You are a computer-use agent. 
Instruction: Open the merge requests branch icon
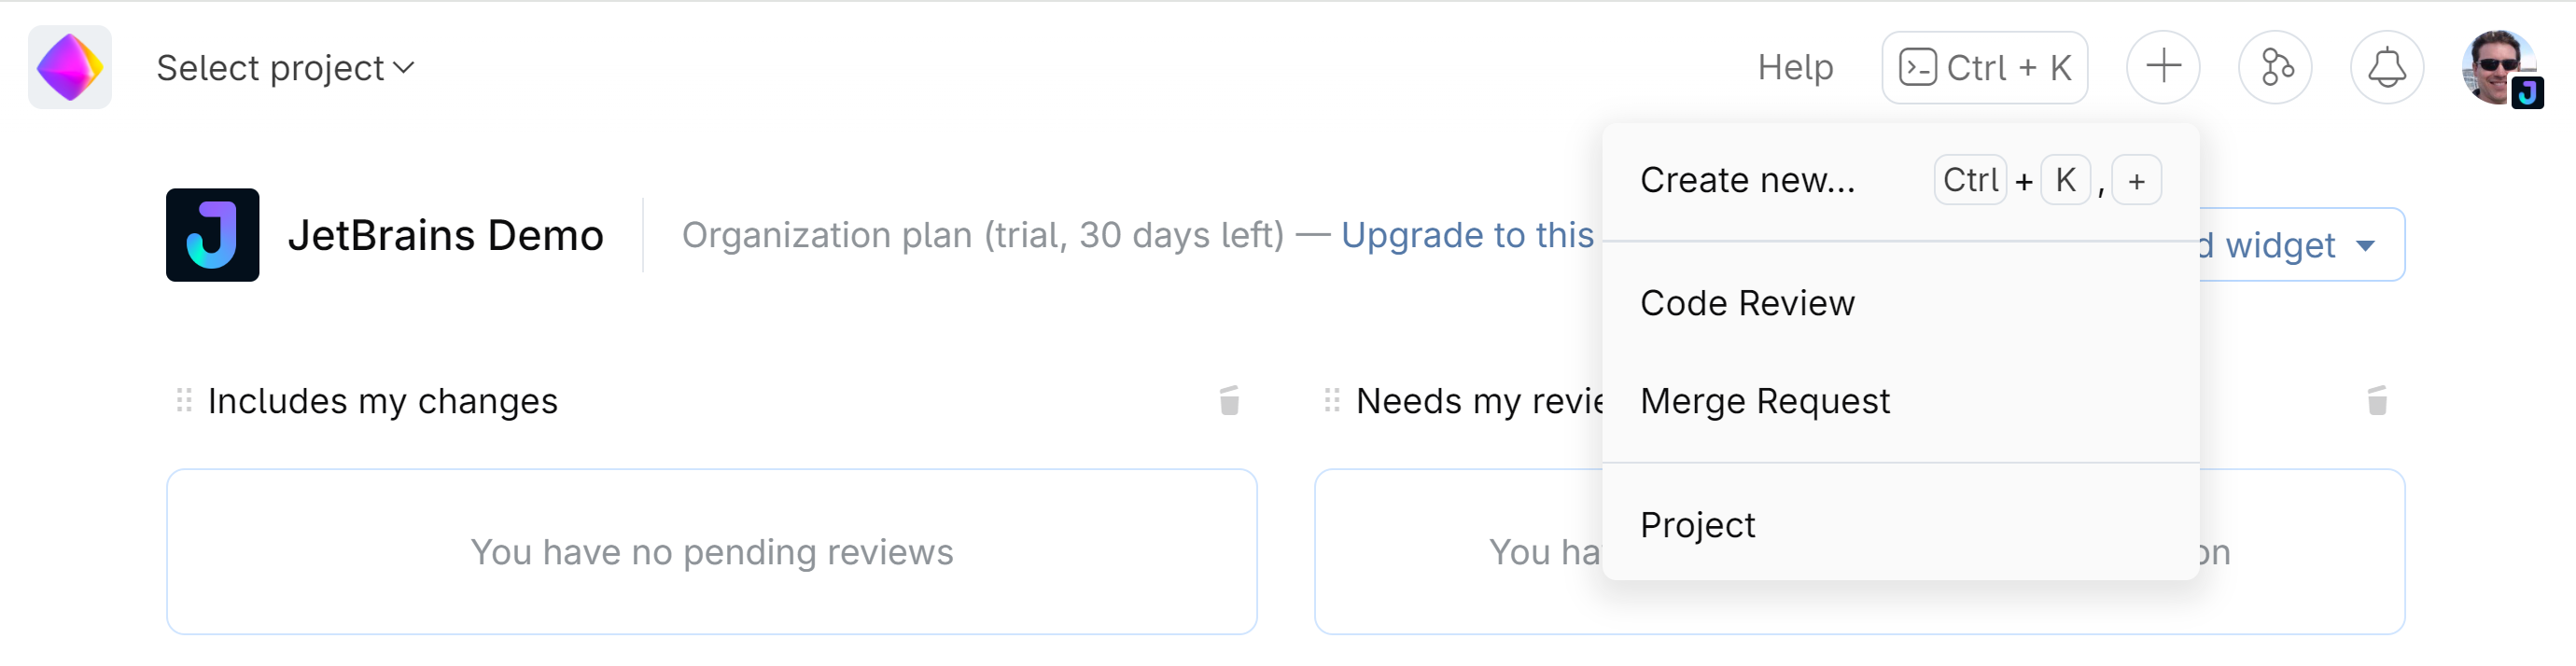[x=2274, y=67]
